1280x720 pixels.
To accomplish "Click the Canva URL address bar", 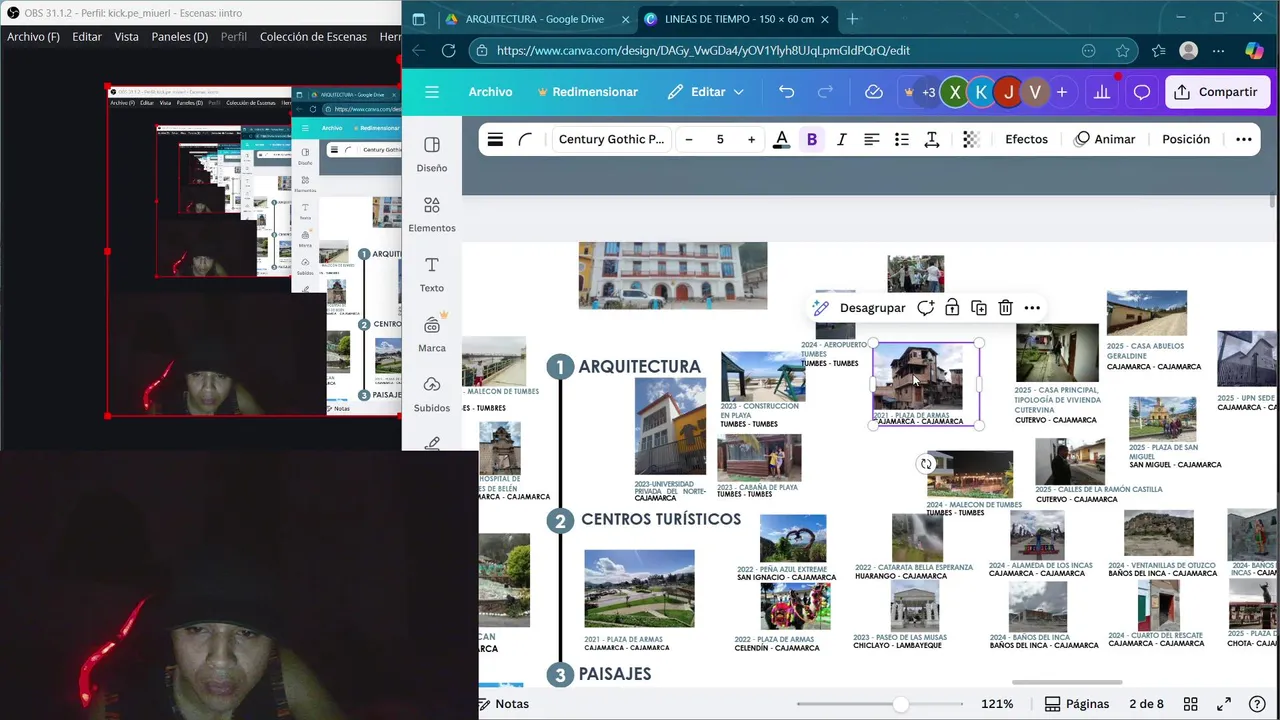I will coord(780,51).
